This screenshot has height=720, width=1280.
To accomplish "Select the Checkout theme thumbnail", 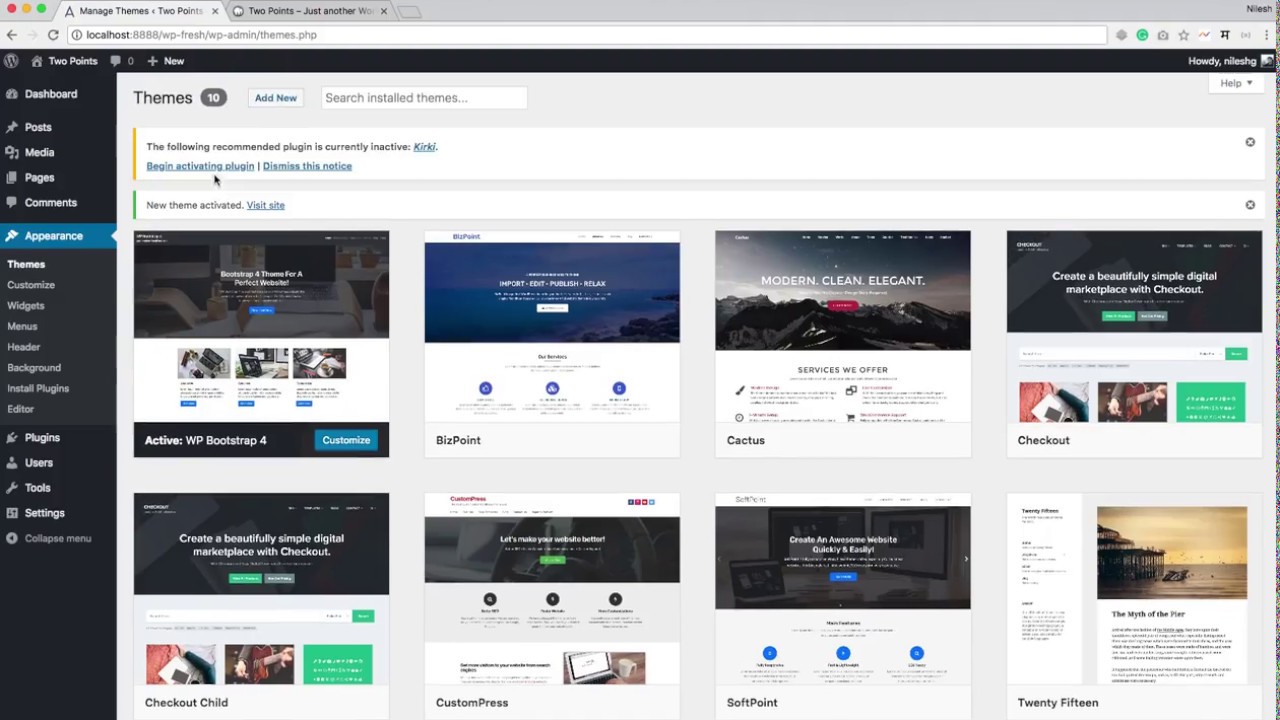I will [x=1134, y=327].
